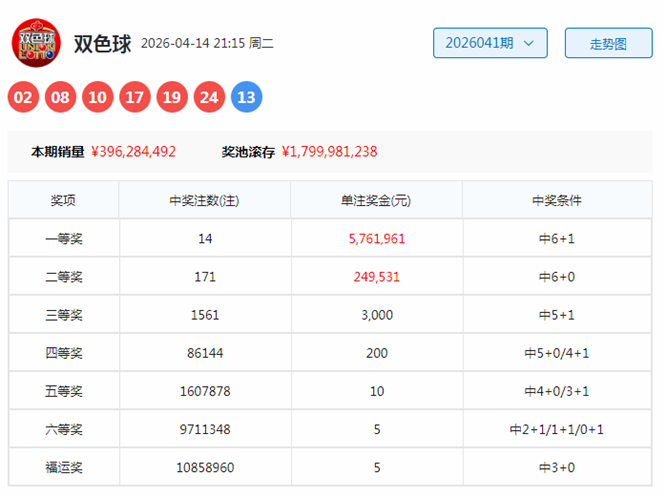Open the 2026041期 issue dropdown
This screenshot has width=664, height=494.
pyautogui.click(x=490, y=43)
